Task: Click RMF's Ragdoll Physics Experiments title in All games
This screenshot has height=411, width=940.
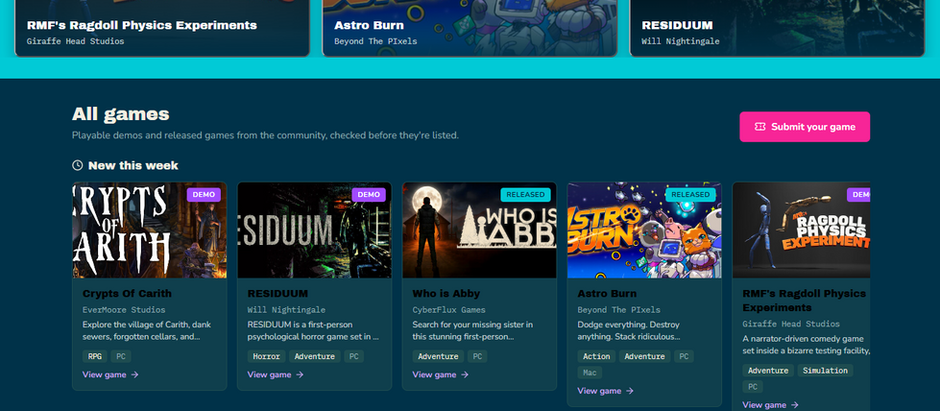Action: click(804, 300)
